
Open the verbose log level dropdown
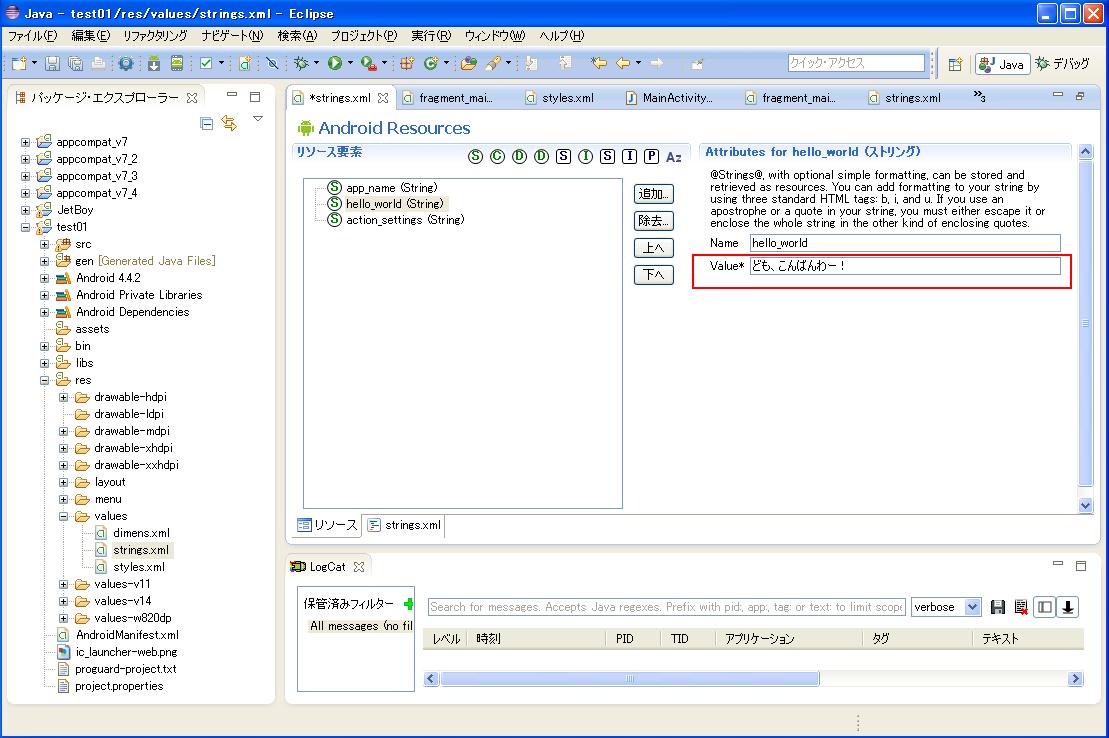tap(972, 607)
